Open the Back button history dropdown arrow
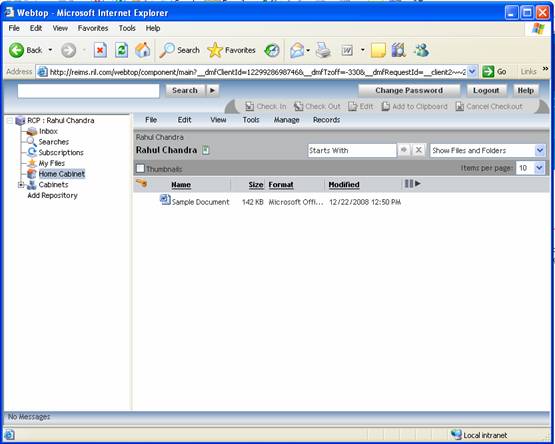555x444 pixels. (50, 50)
